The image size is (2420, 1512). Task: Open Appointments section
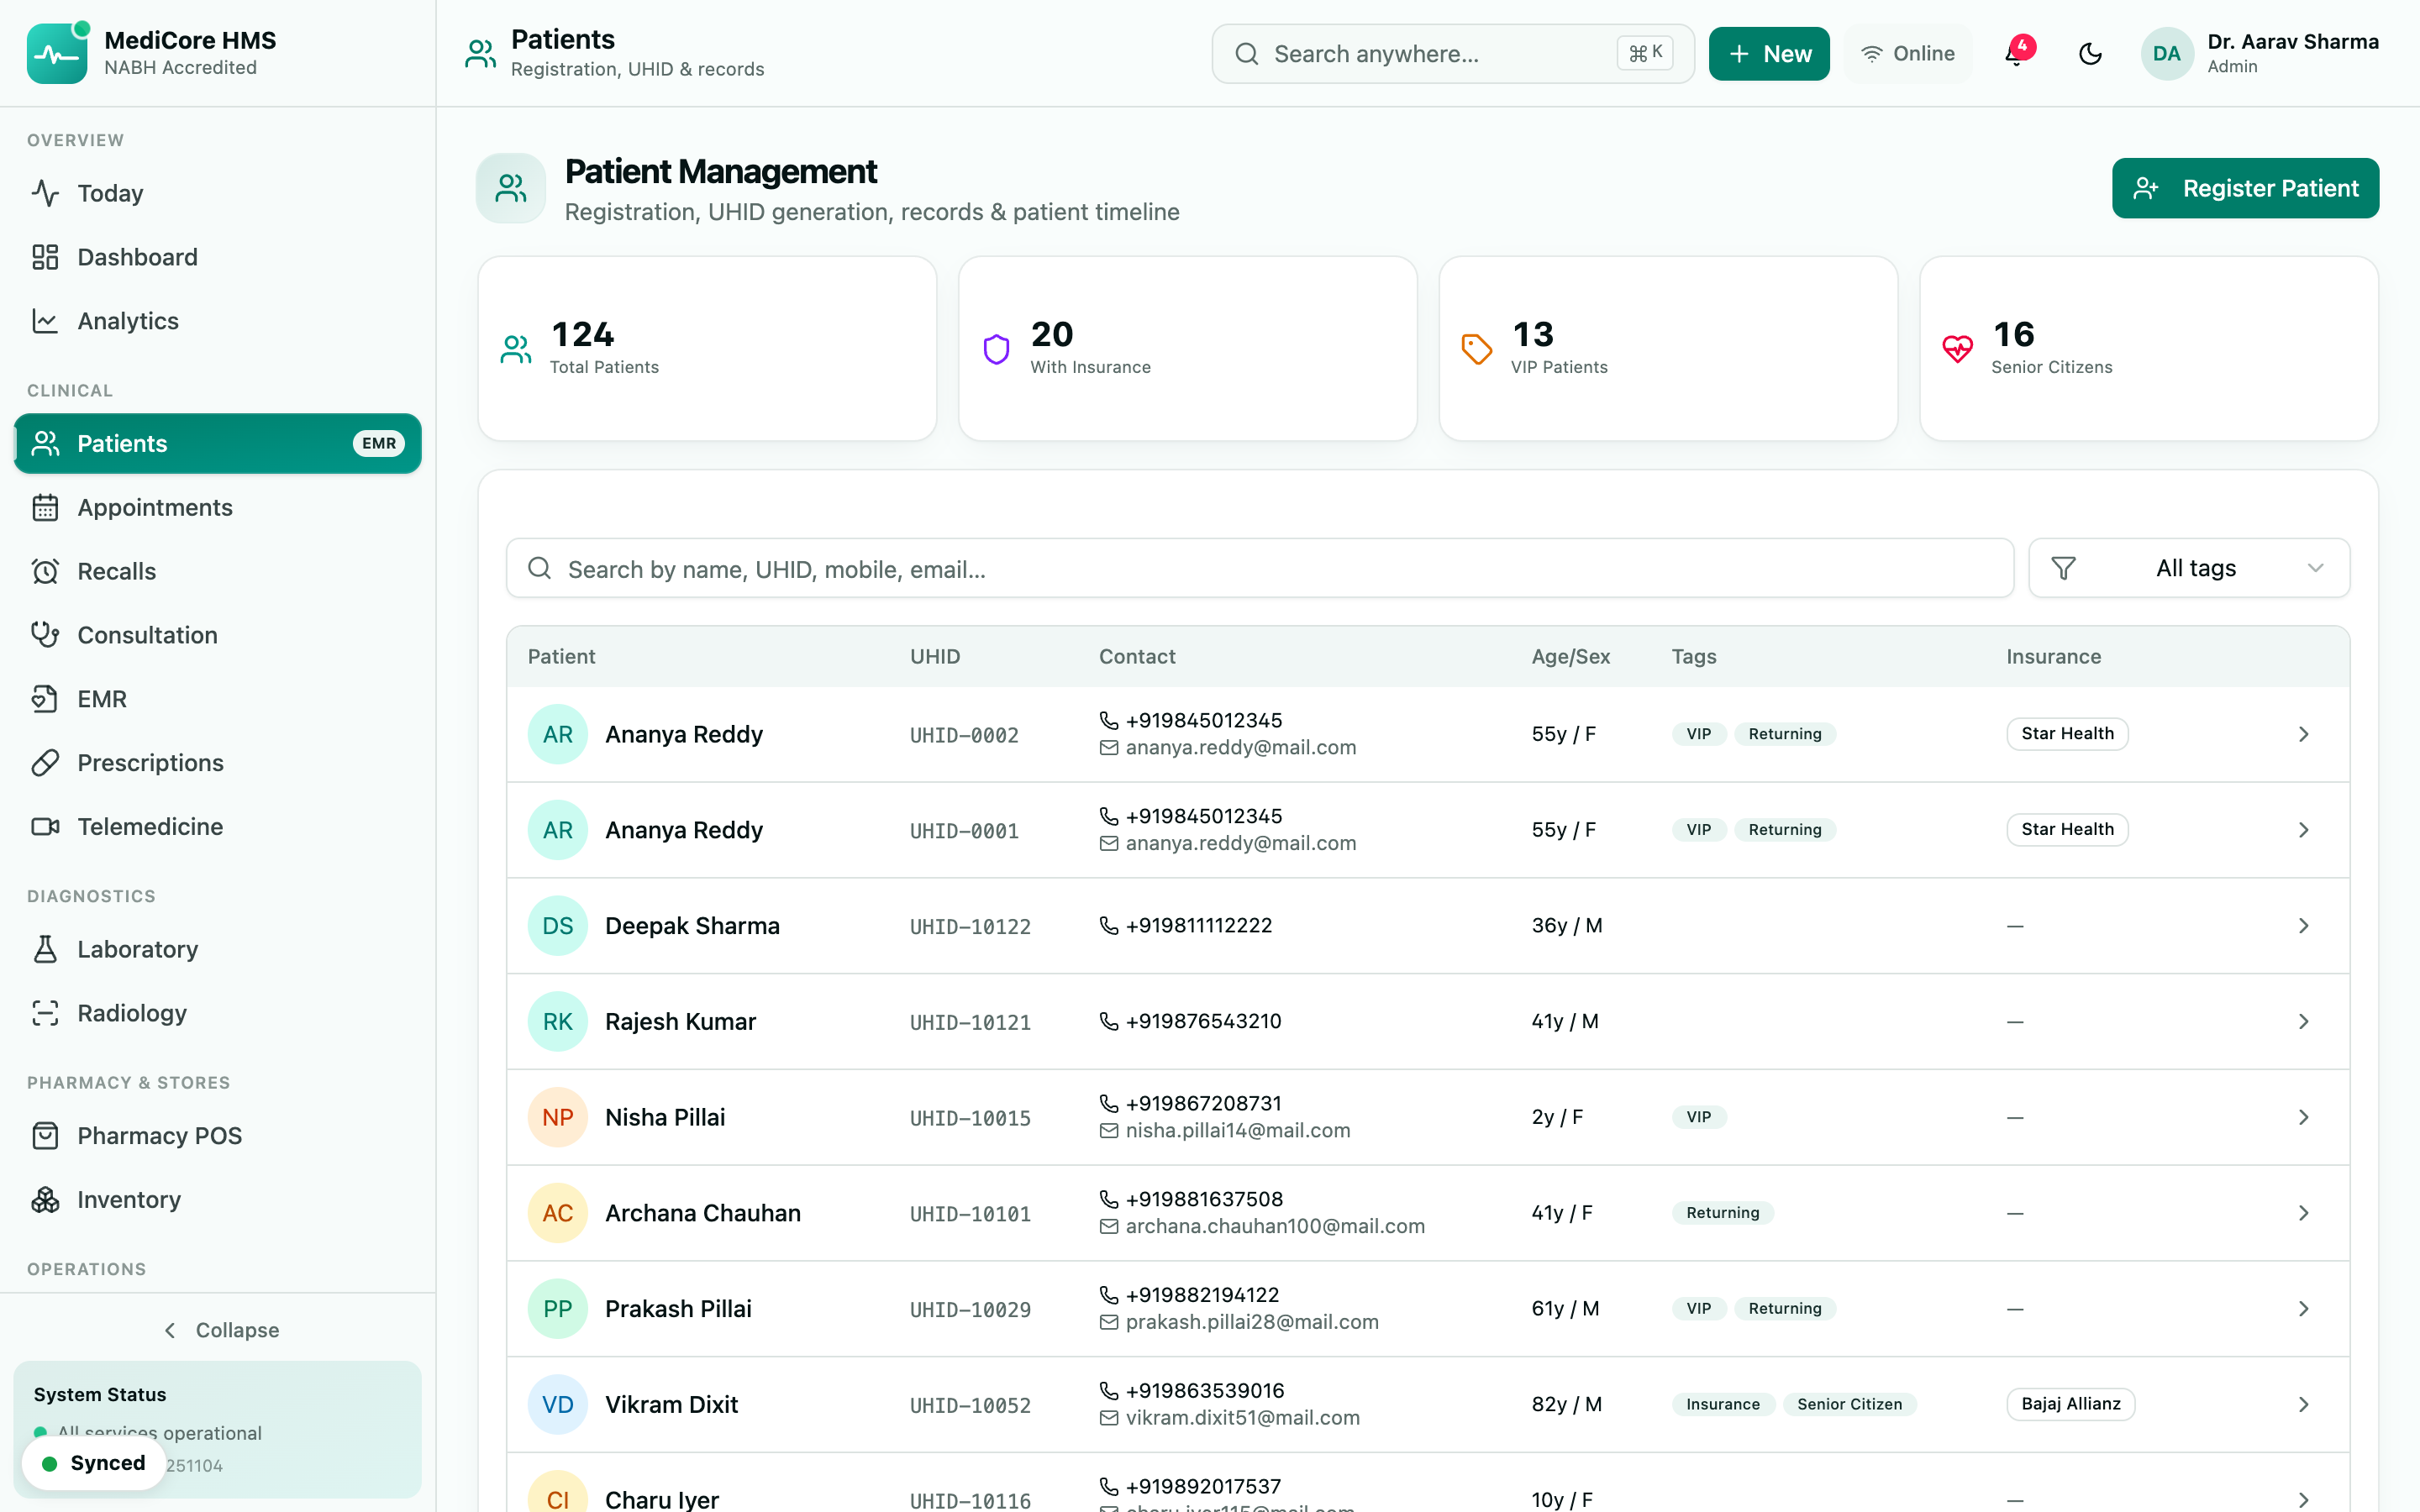tap(218, 508)
